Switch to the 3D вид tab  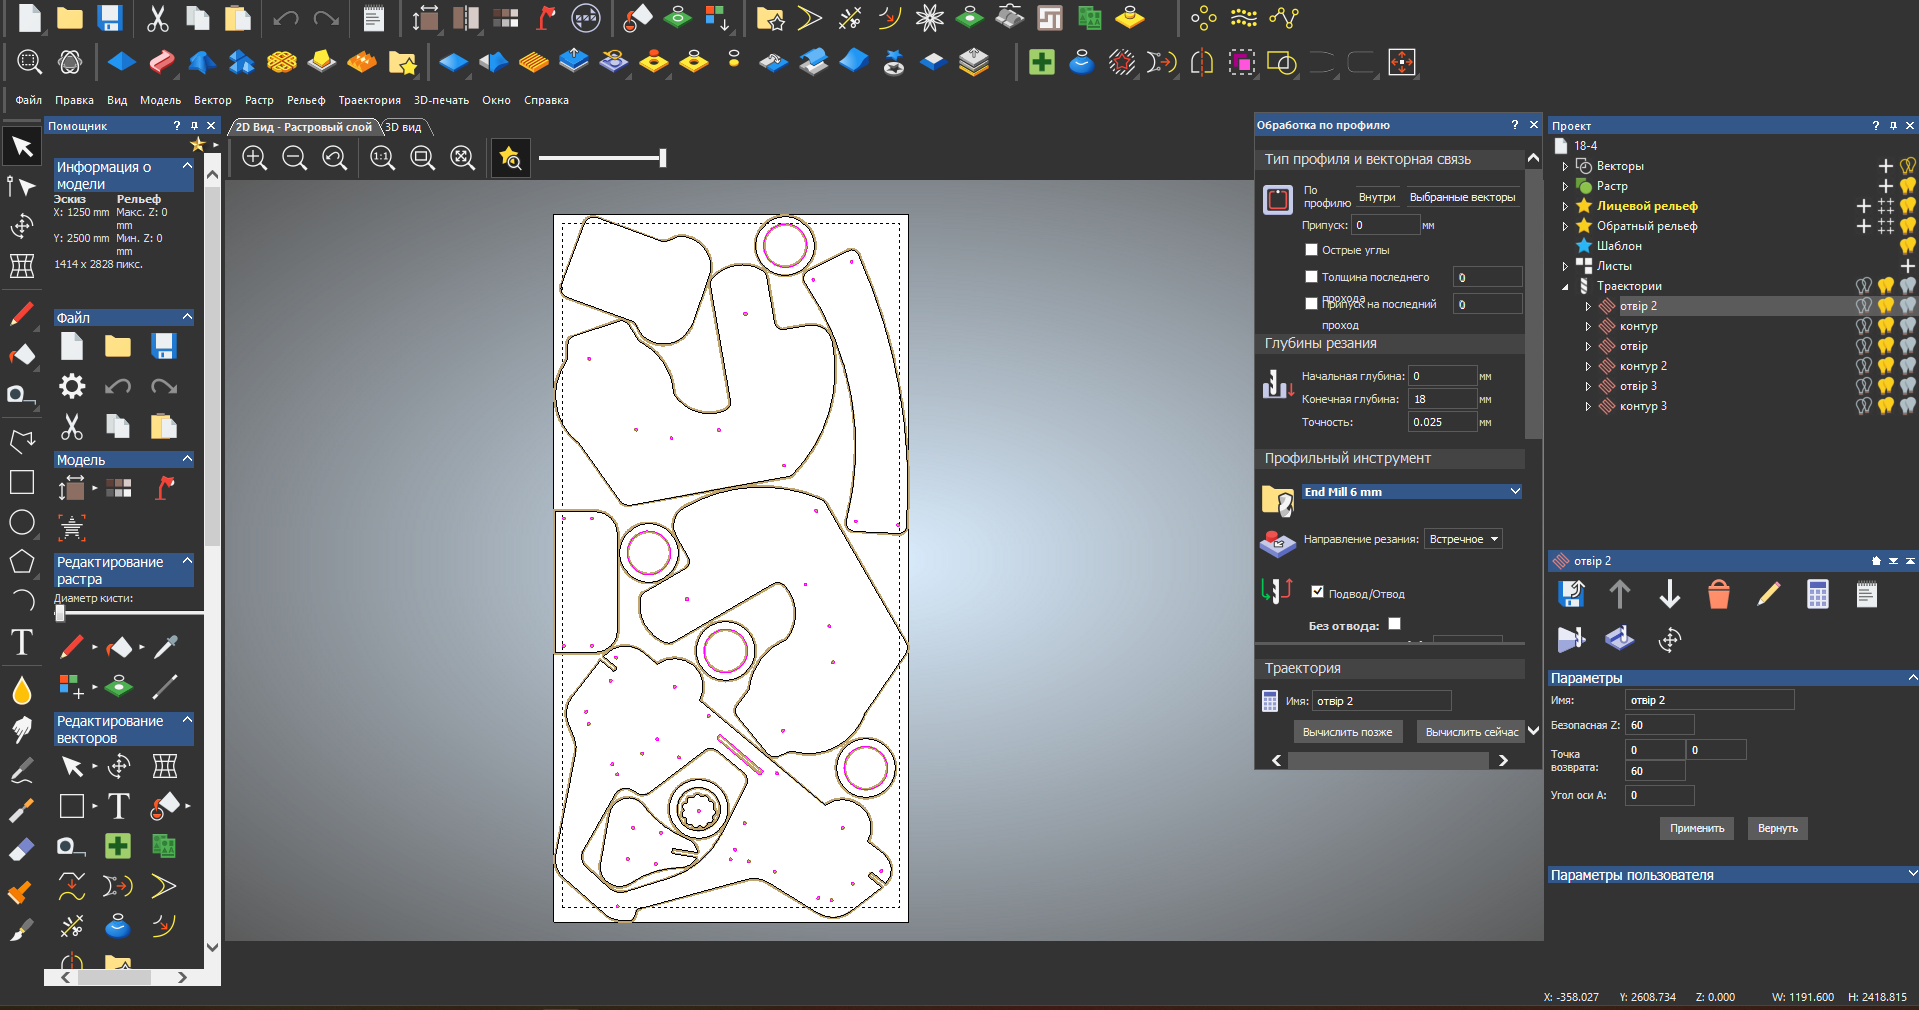point(404,127)
